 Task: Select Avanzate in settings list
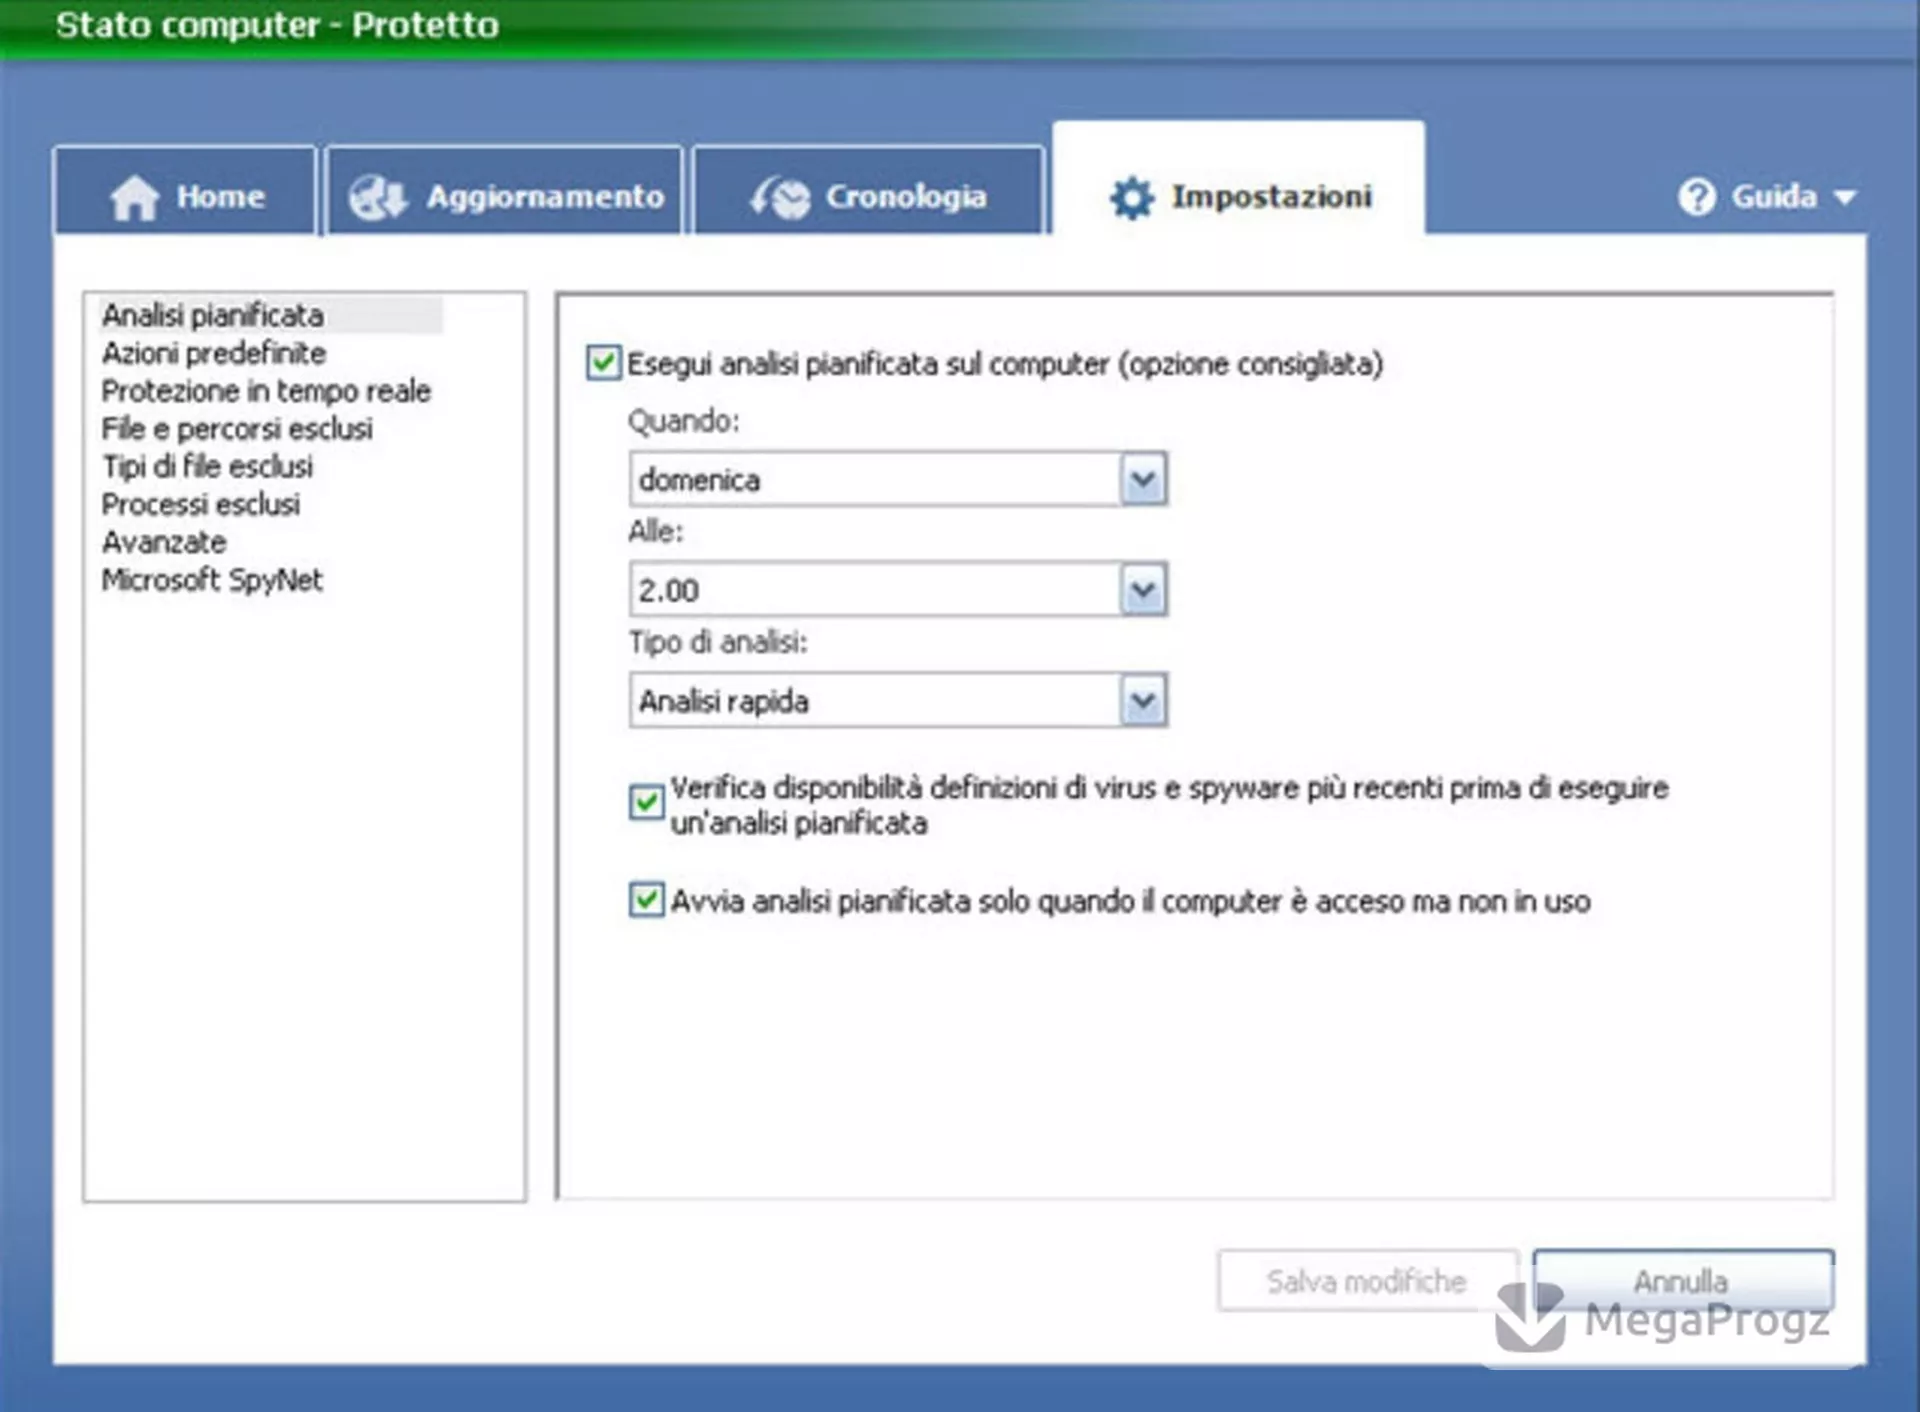[164, 543]
